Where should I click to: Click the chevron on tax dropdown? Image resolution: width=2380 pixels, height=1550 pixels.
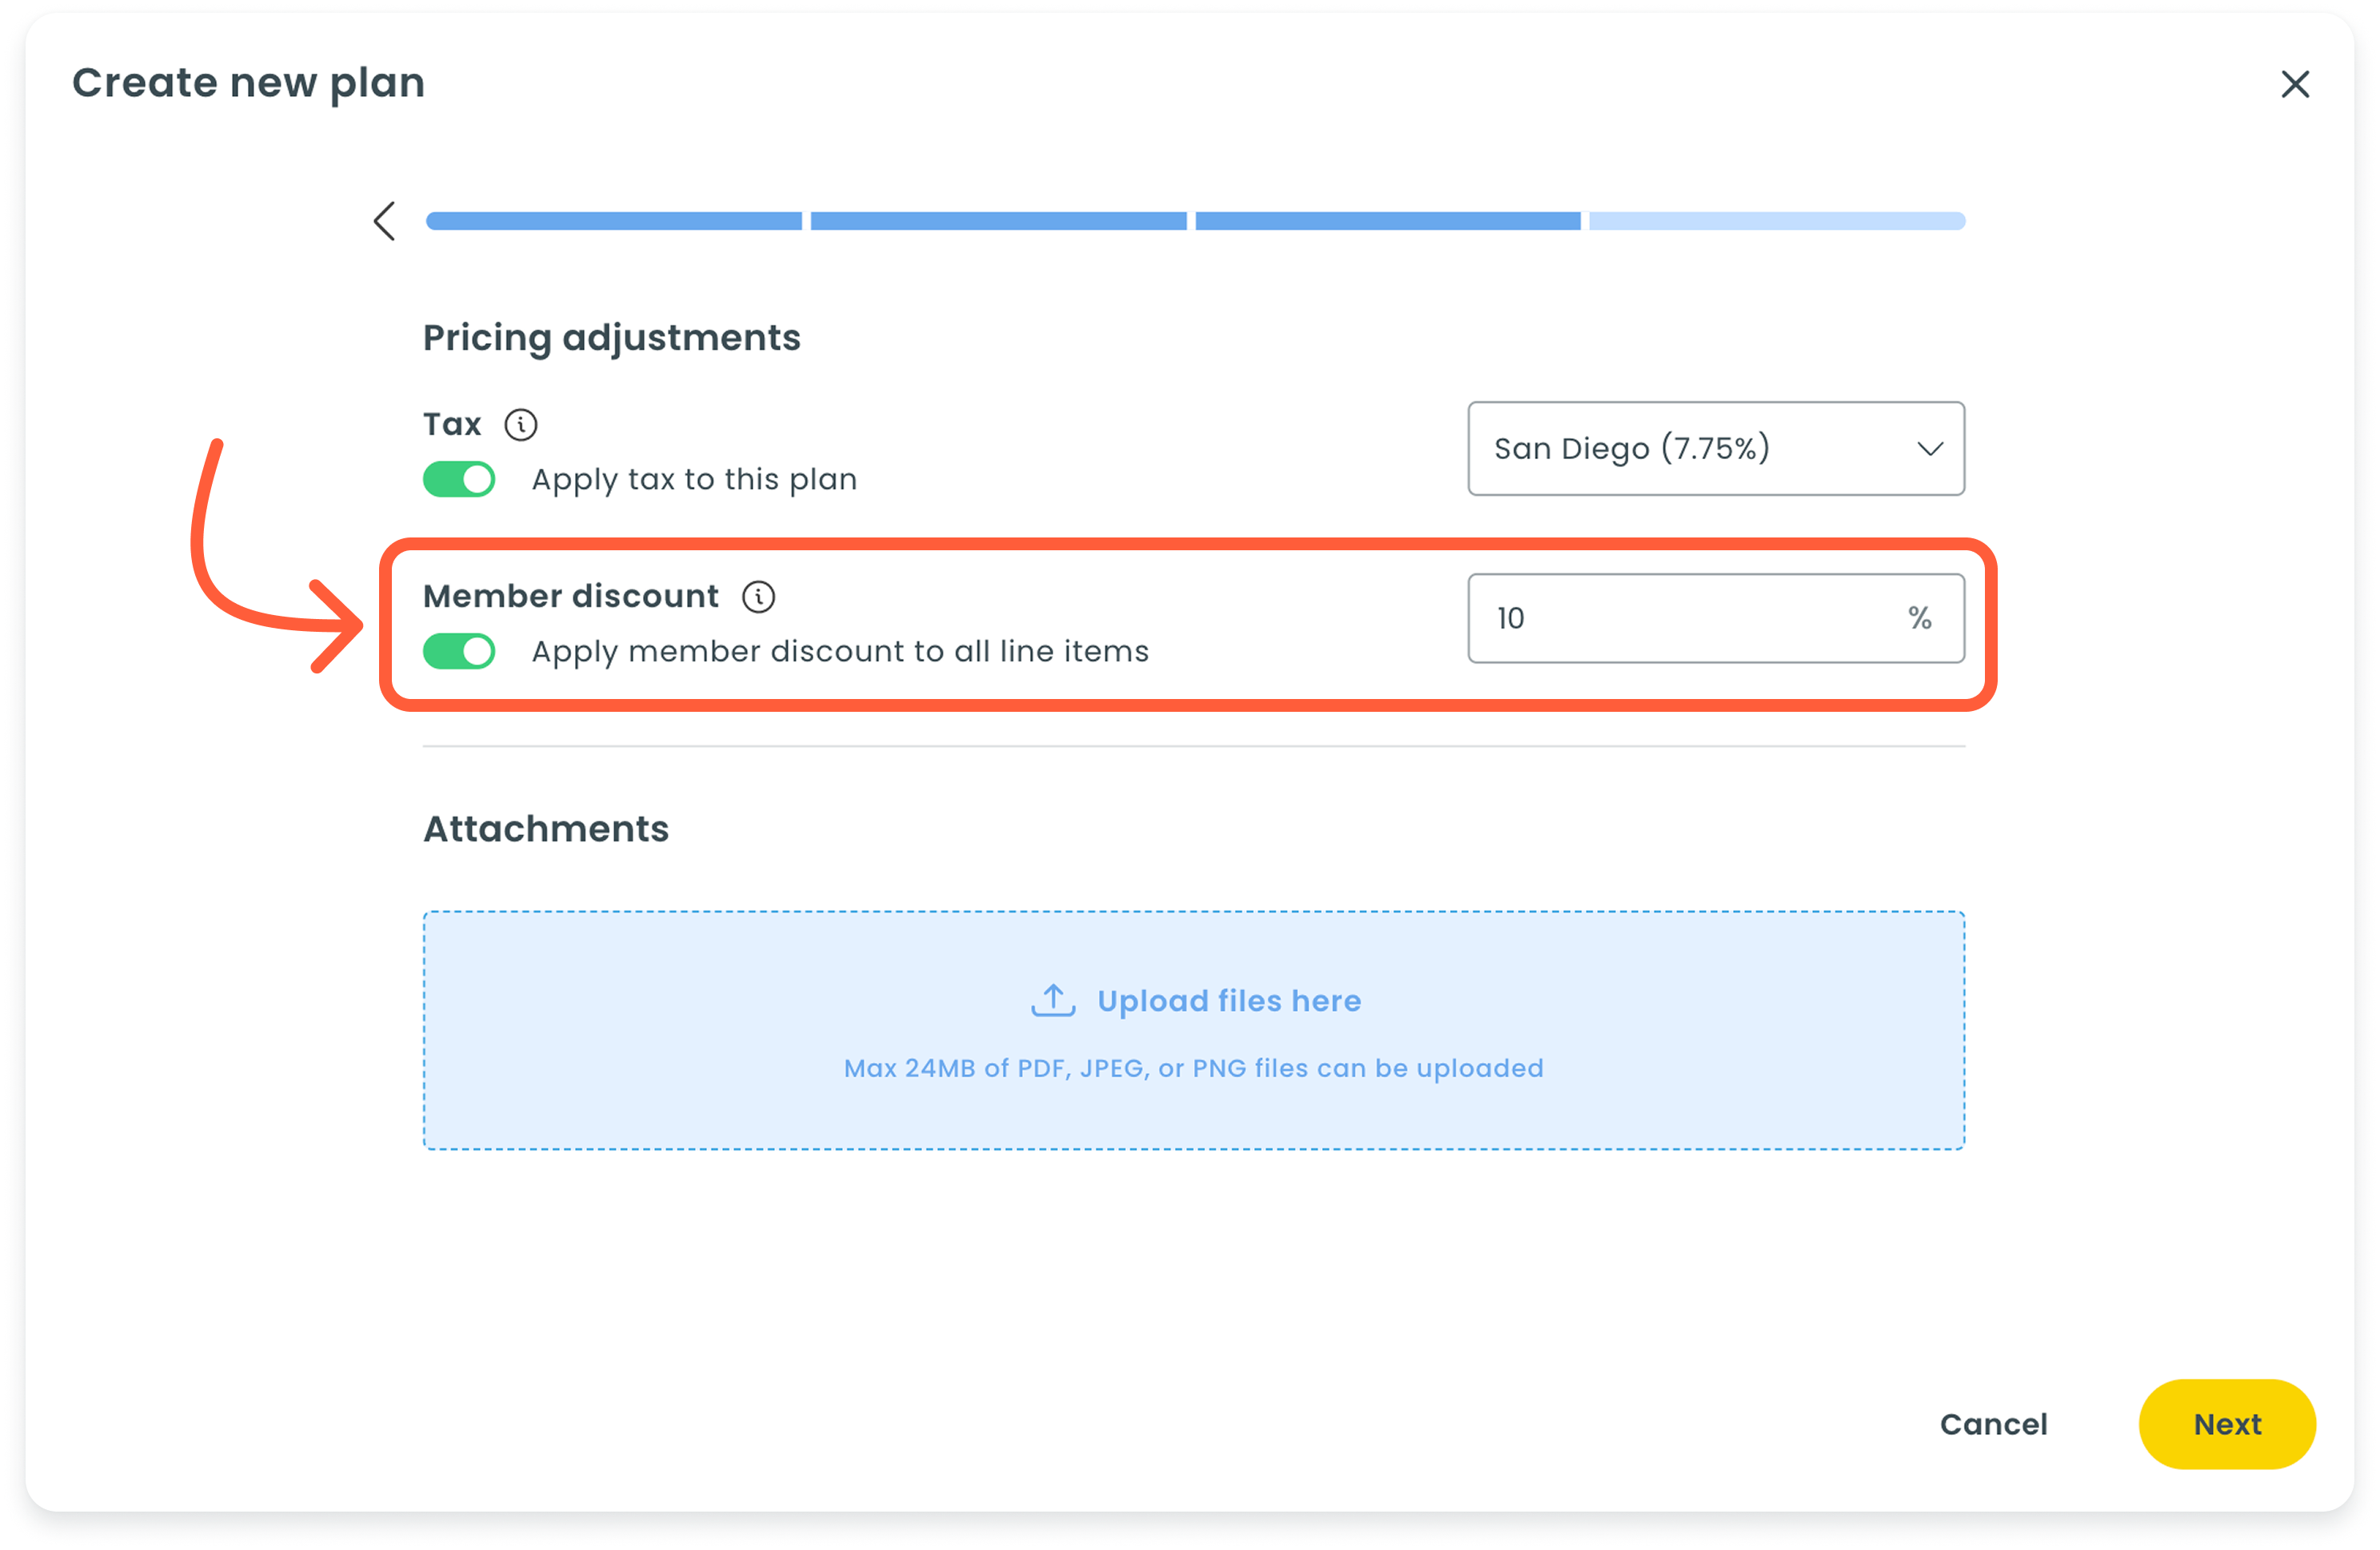coord(1930,449)
